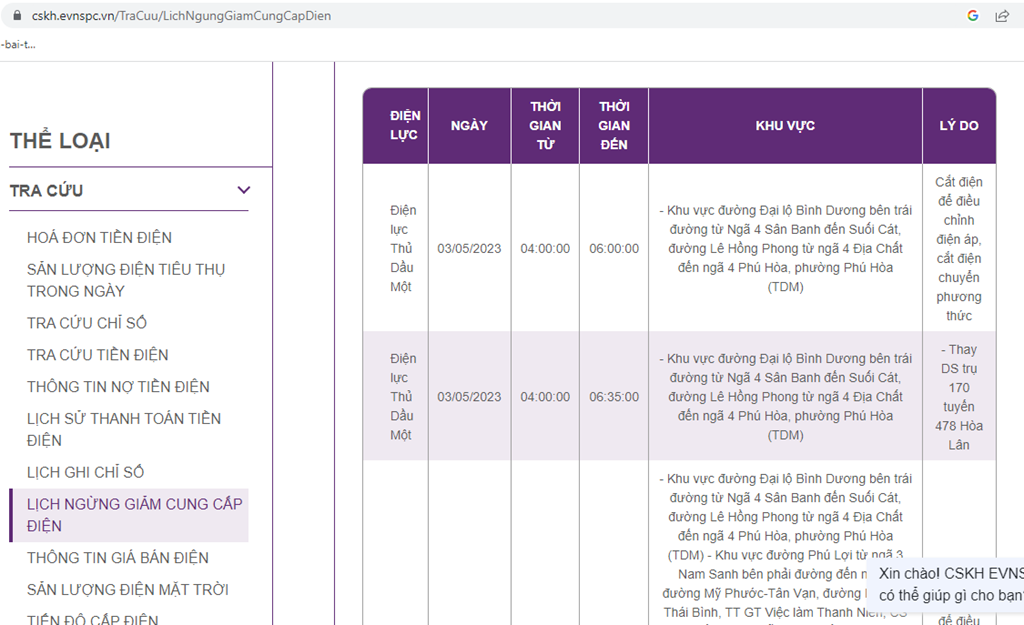The width and height of the screenshot is (1024, 625).
Task: Open TRA CỨU CHỈ SỐ menu item
Action: (87, 323)
